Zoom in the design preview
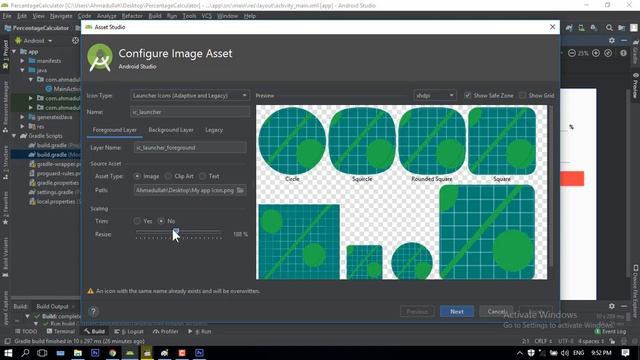640x360 pixels. click(x=596, y=53)
